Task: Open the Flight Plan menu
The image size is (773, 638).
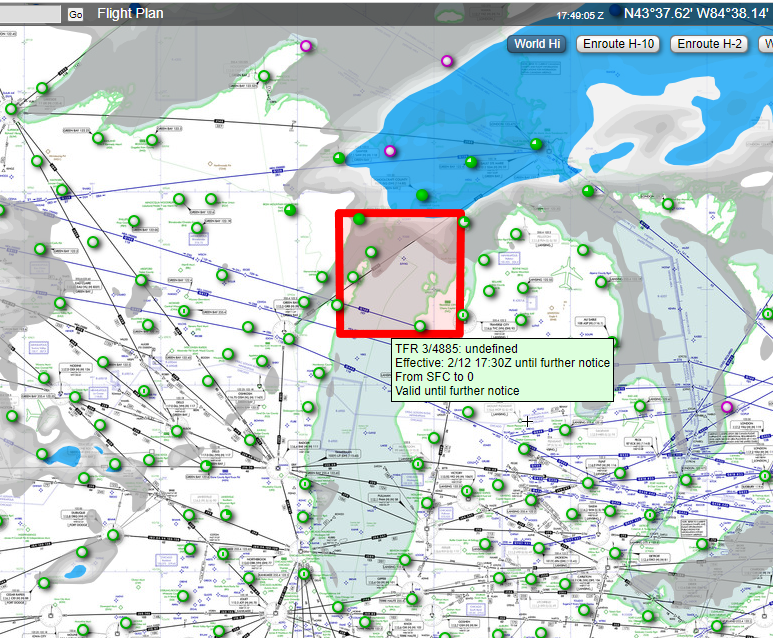Action: 130,14
